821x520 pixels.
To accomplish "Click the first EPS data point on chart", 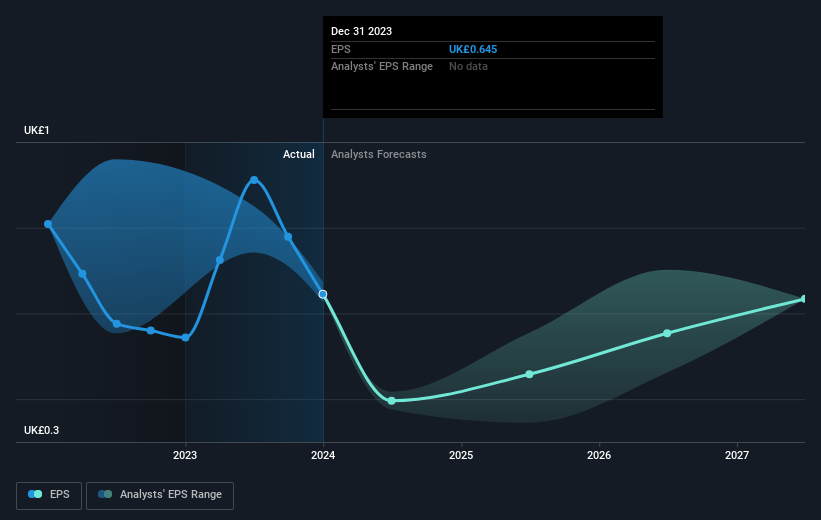I will click(x=48, y=224).
